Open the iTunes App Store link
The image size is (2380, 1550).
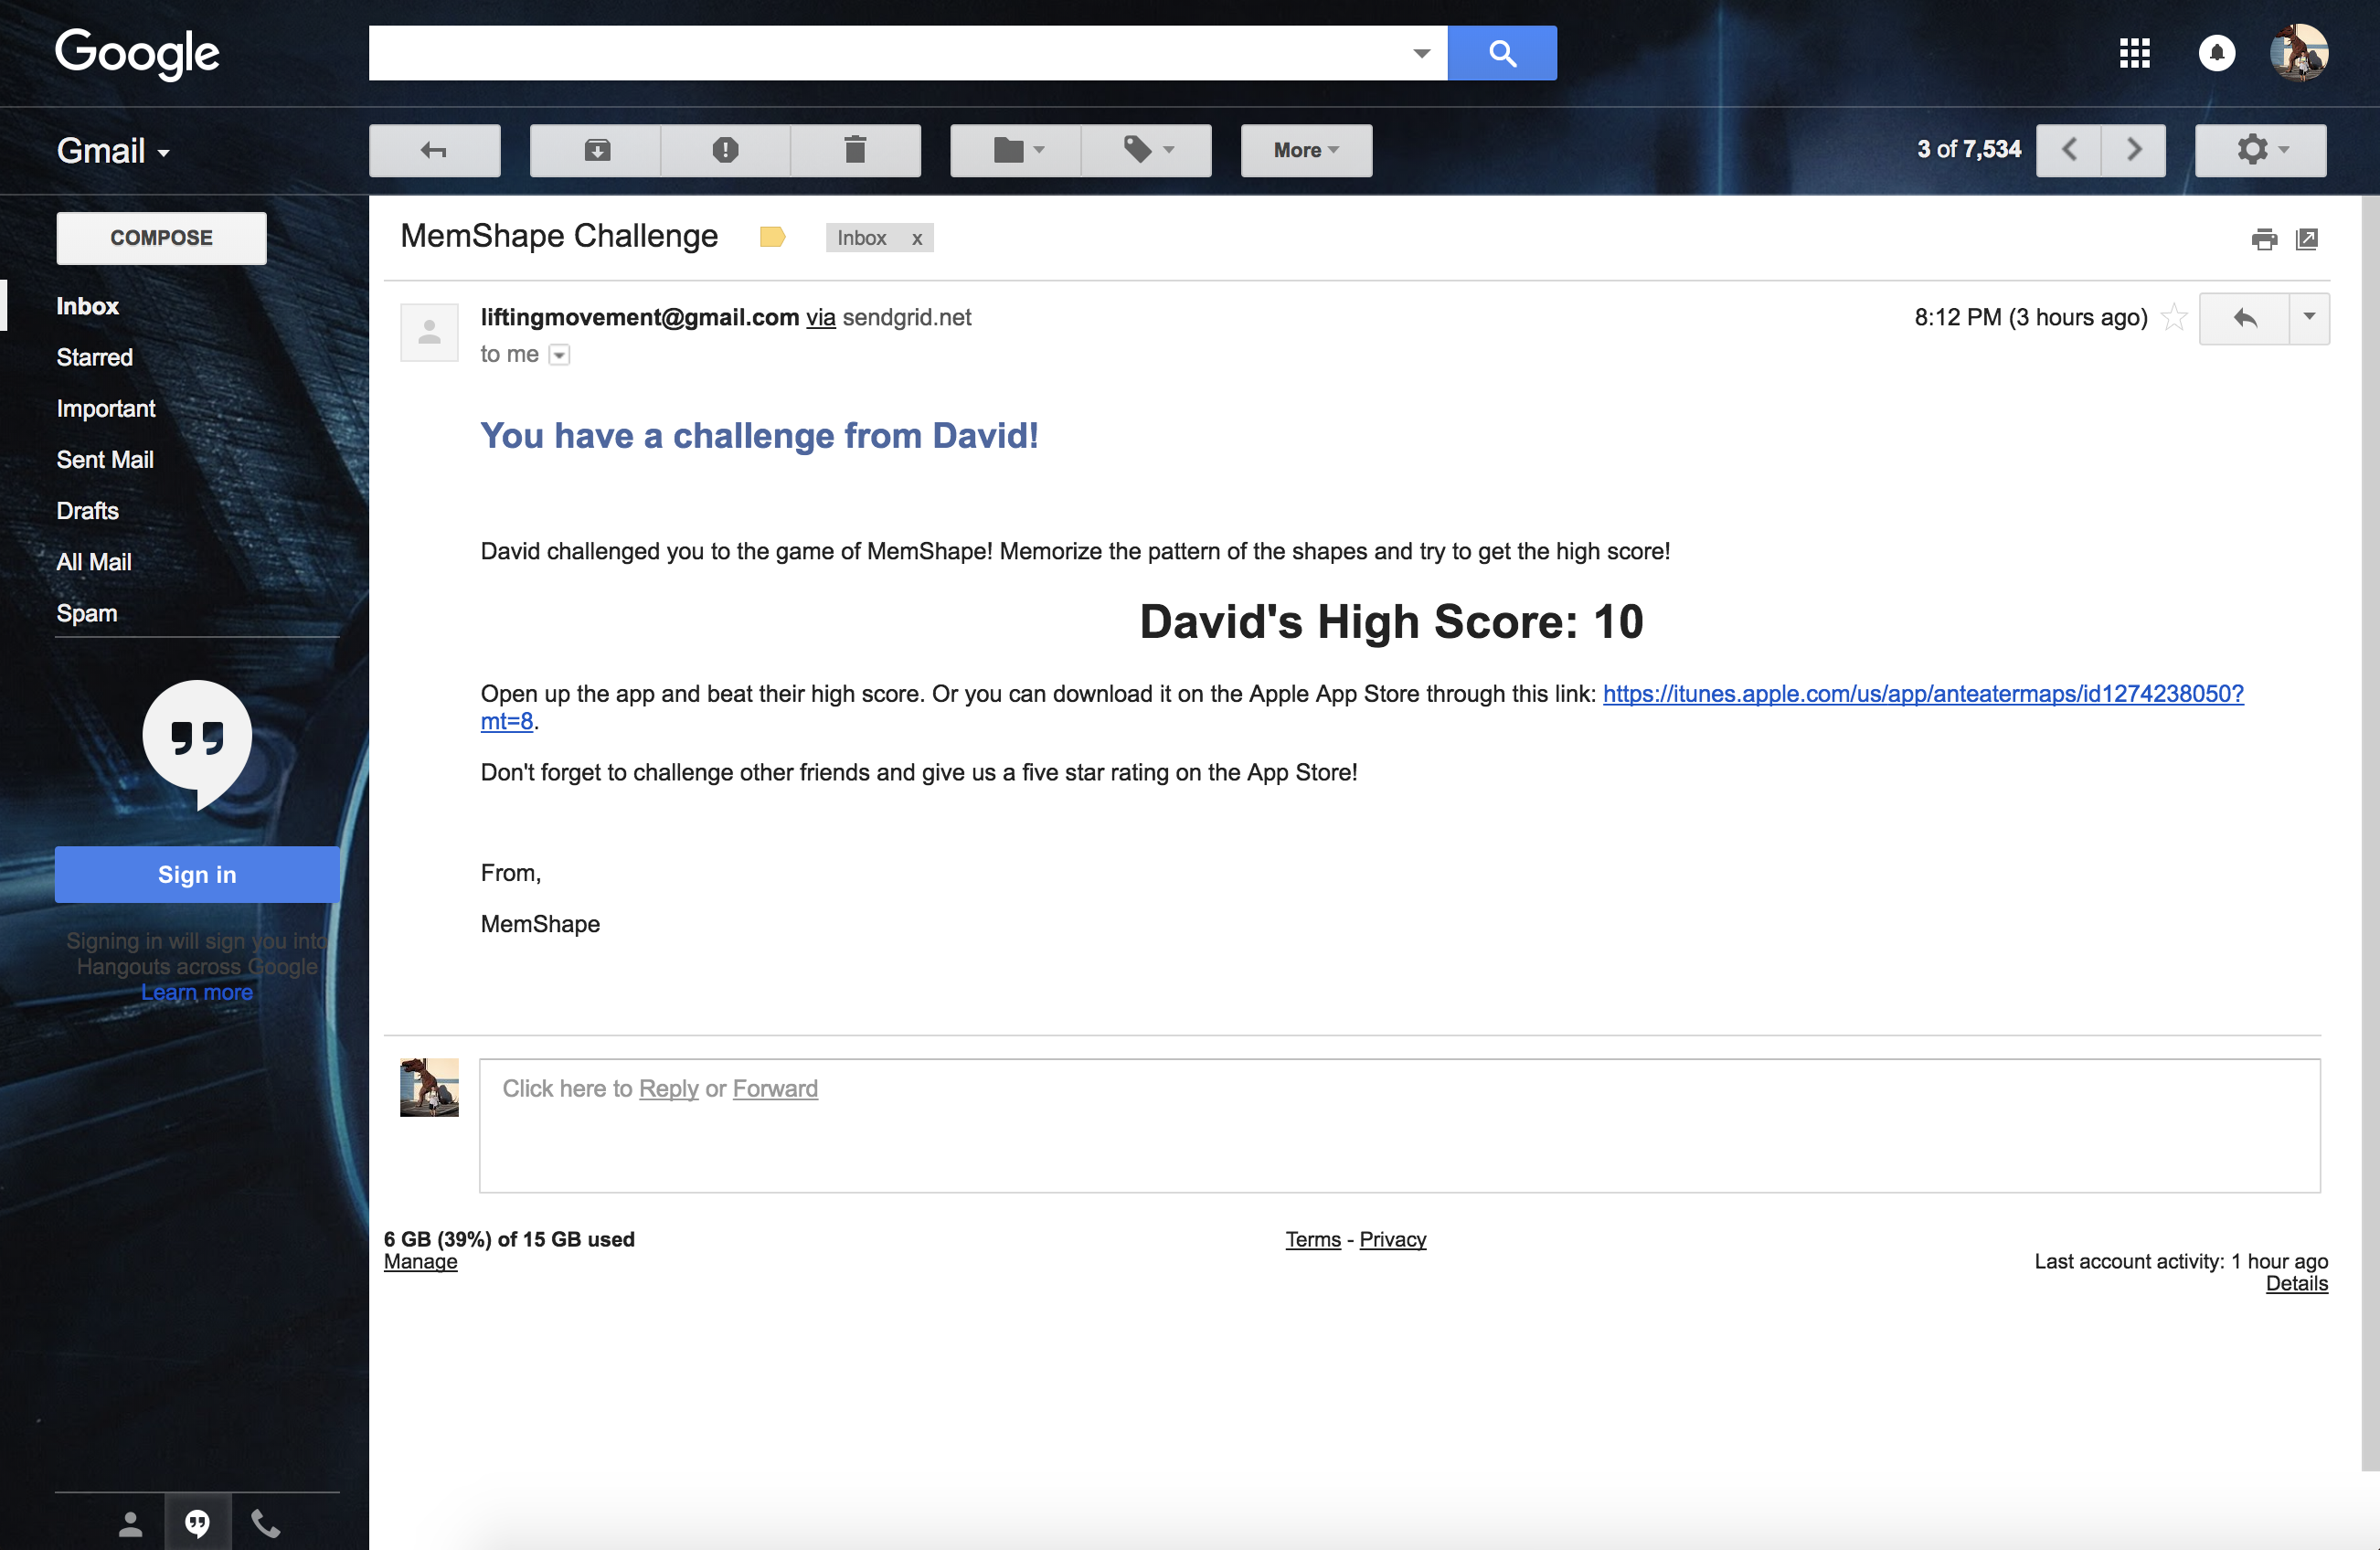(1922, 694)
